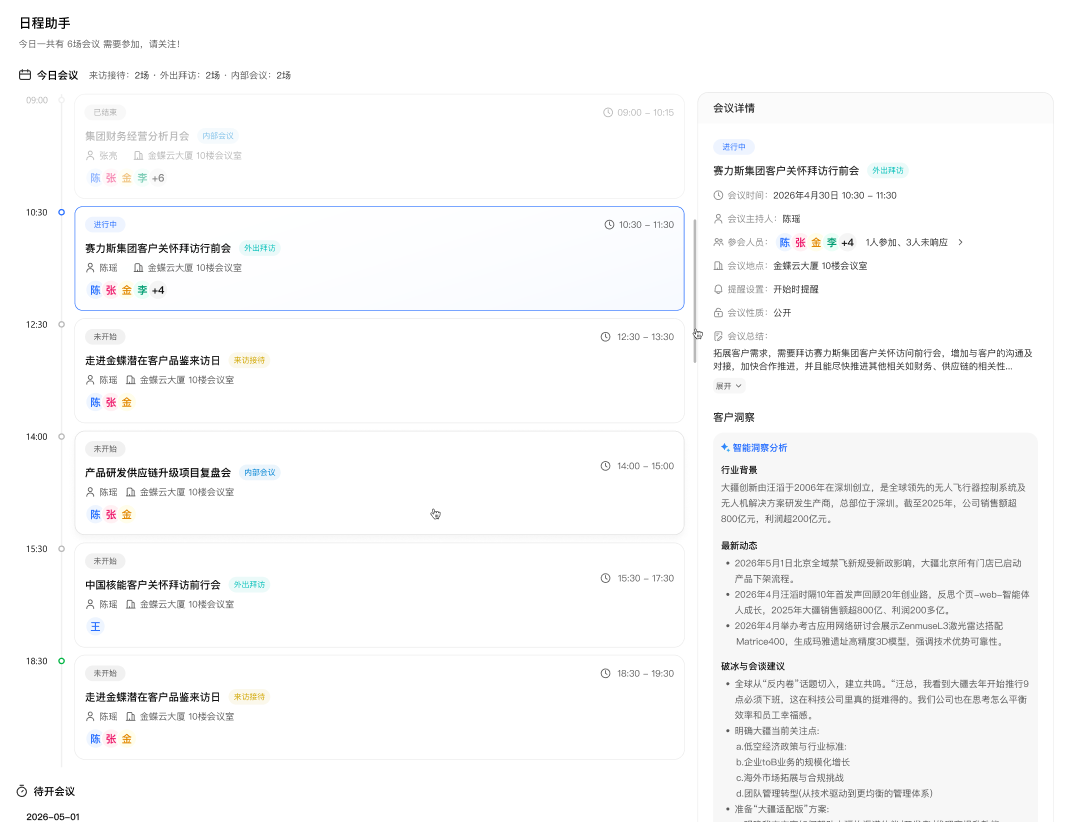Screen dimensions: 1066x822
Task: Click the 内部会议 tag on 集团财务 card
Action: [218, 136]
